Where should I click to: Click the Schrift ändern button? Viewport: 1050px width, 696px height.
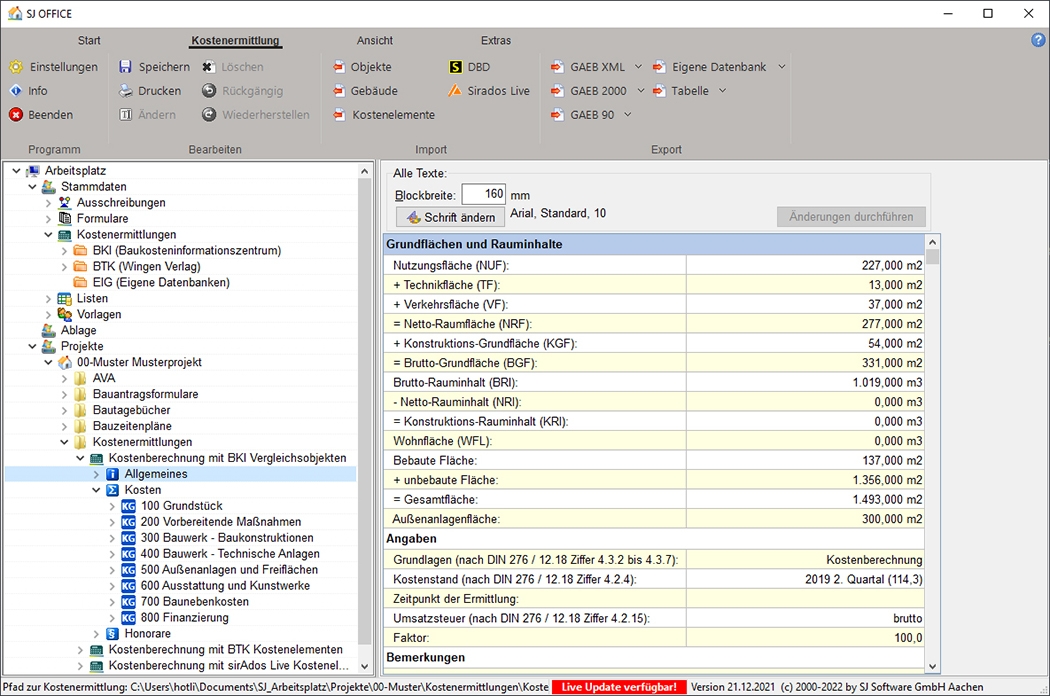[x=450, y=217]
